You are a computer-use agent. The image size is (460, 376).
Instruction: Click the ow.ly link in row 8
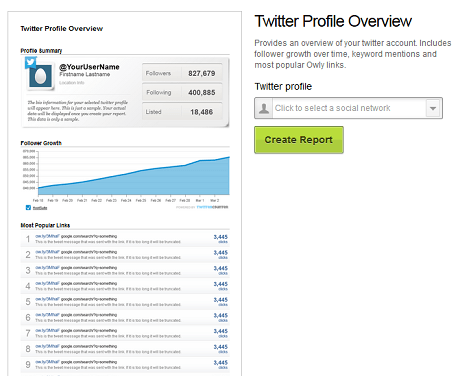coord(47,346)
